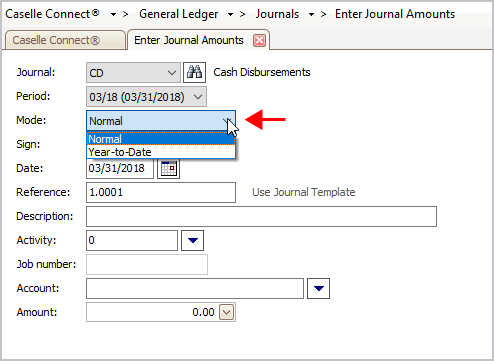Click the Account input field

click(x=195, y=288)
